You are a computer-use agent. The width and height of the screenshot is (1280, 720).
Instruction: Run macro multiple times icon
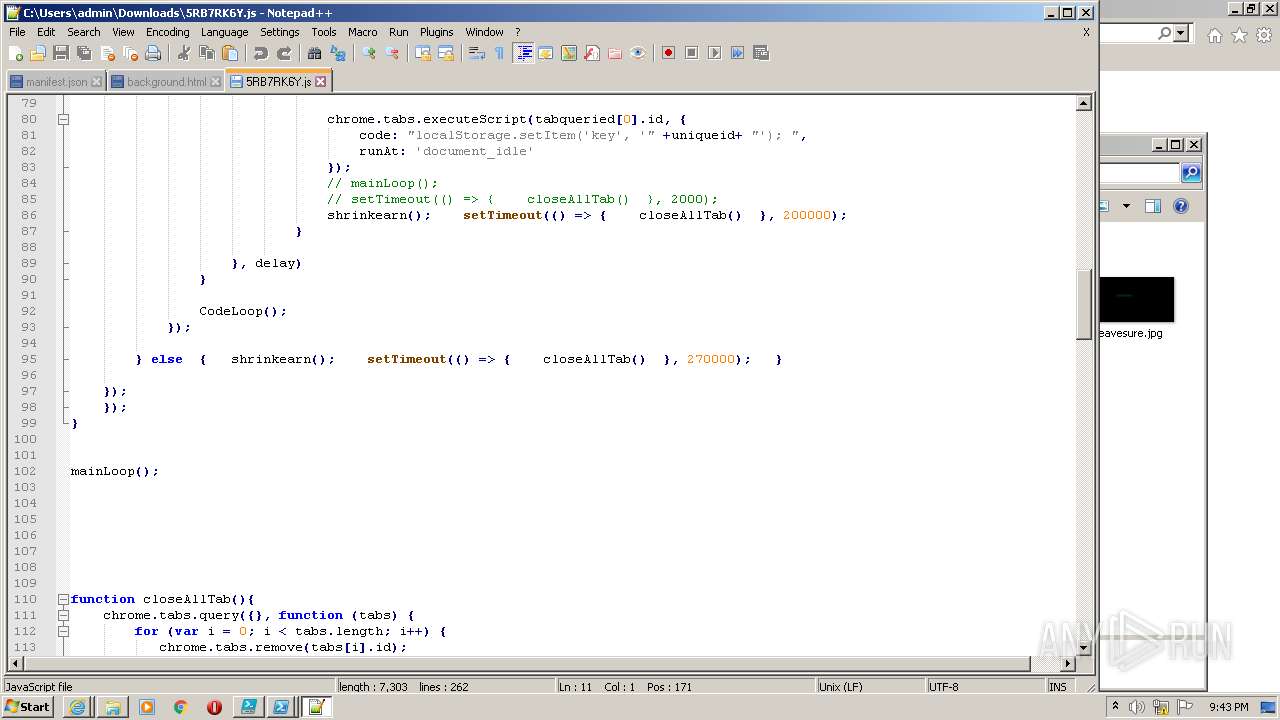point(737,53)
